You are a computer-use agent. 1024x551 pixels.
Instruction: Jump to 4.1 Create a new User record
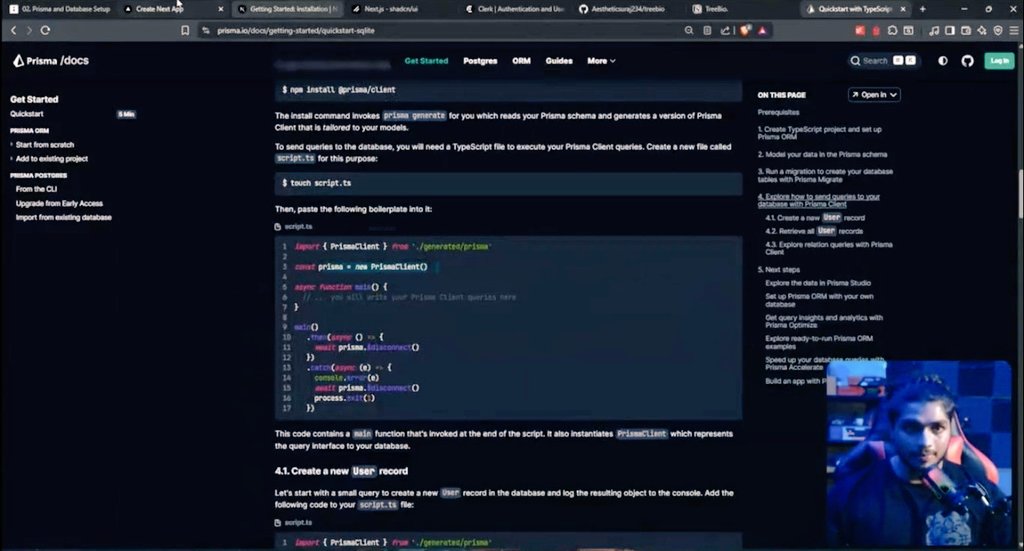815,218
